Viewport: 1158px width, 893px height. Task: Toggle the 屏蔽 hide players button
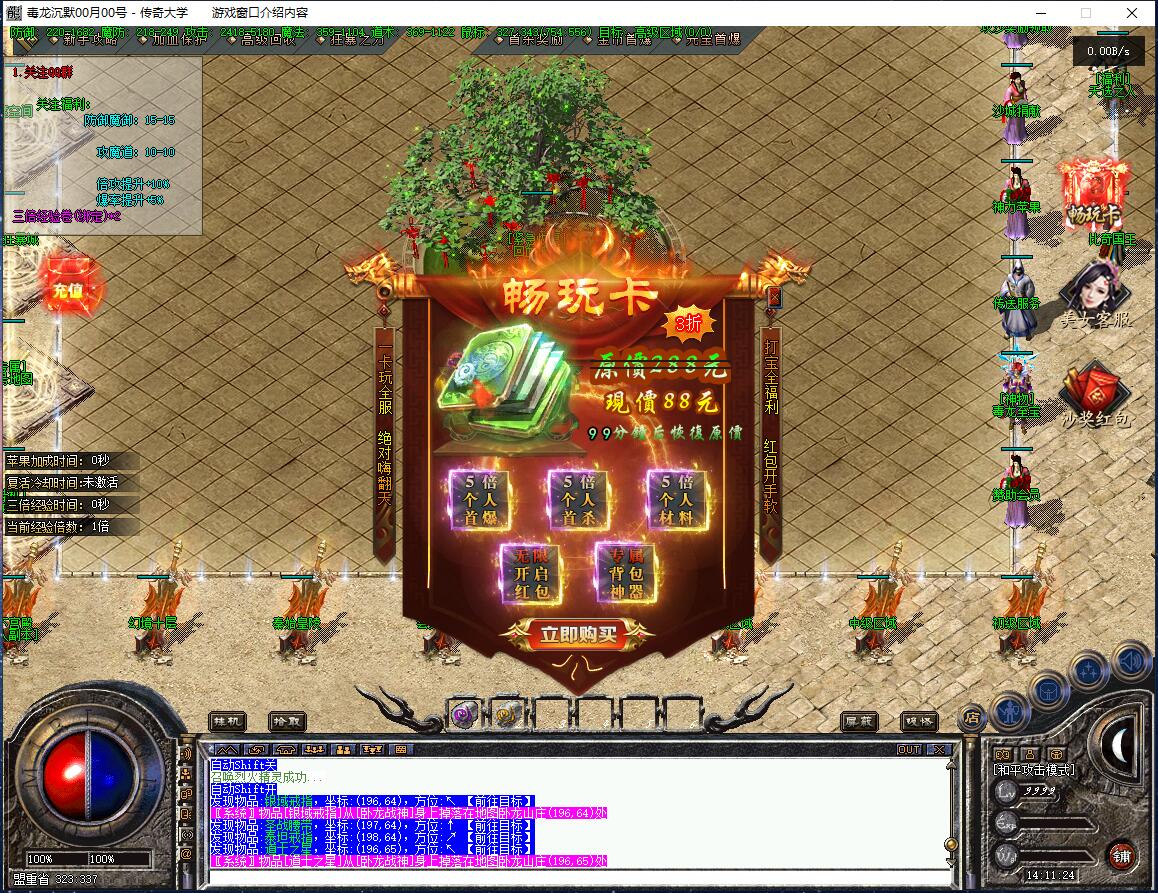pos(859,721)
